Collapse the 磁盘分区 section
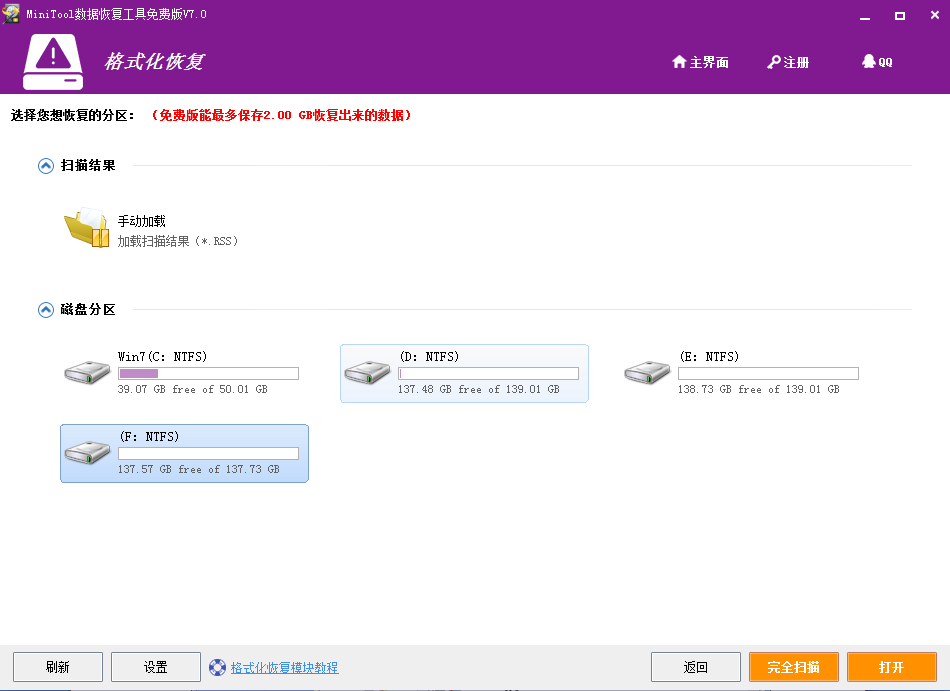This screenshot has height=691, width=950. click(x=45, y=310)
